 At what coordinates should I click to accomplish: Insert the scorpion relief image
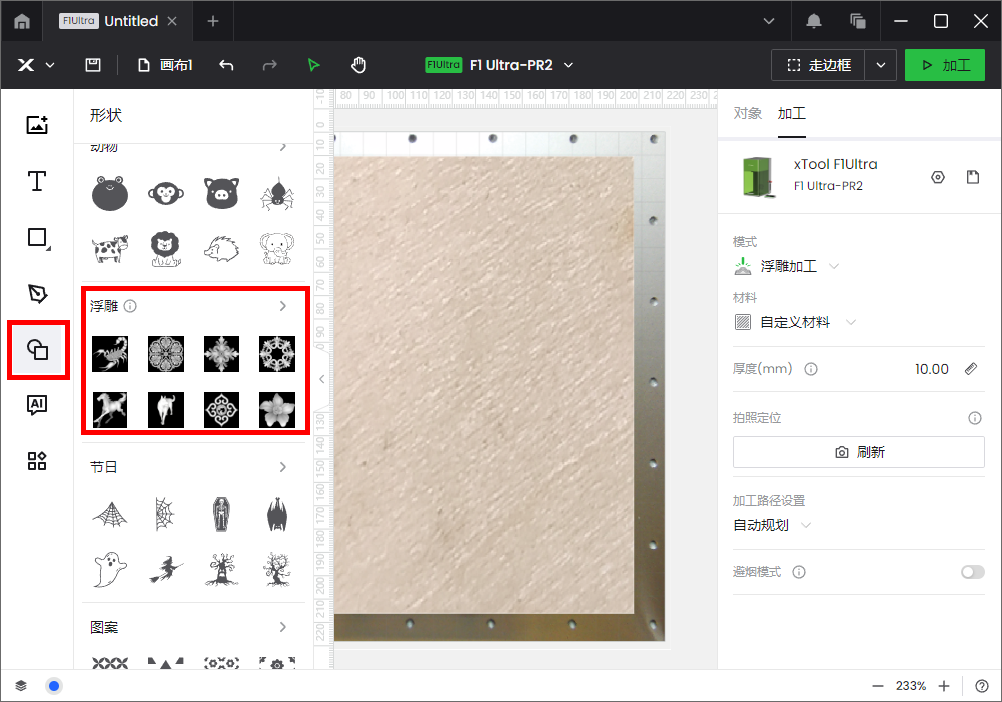110,353
